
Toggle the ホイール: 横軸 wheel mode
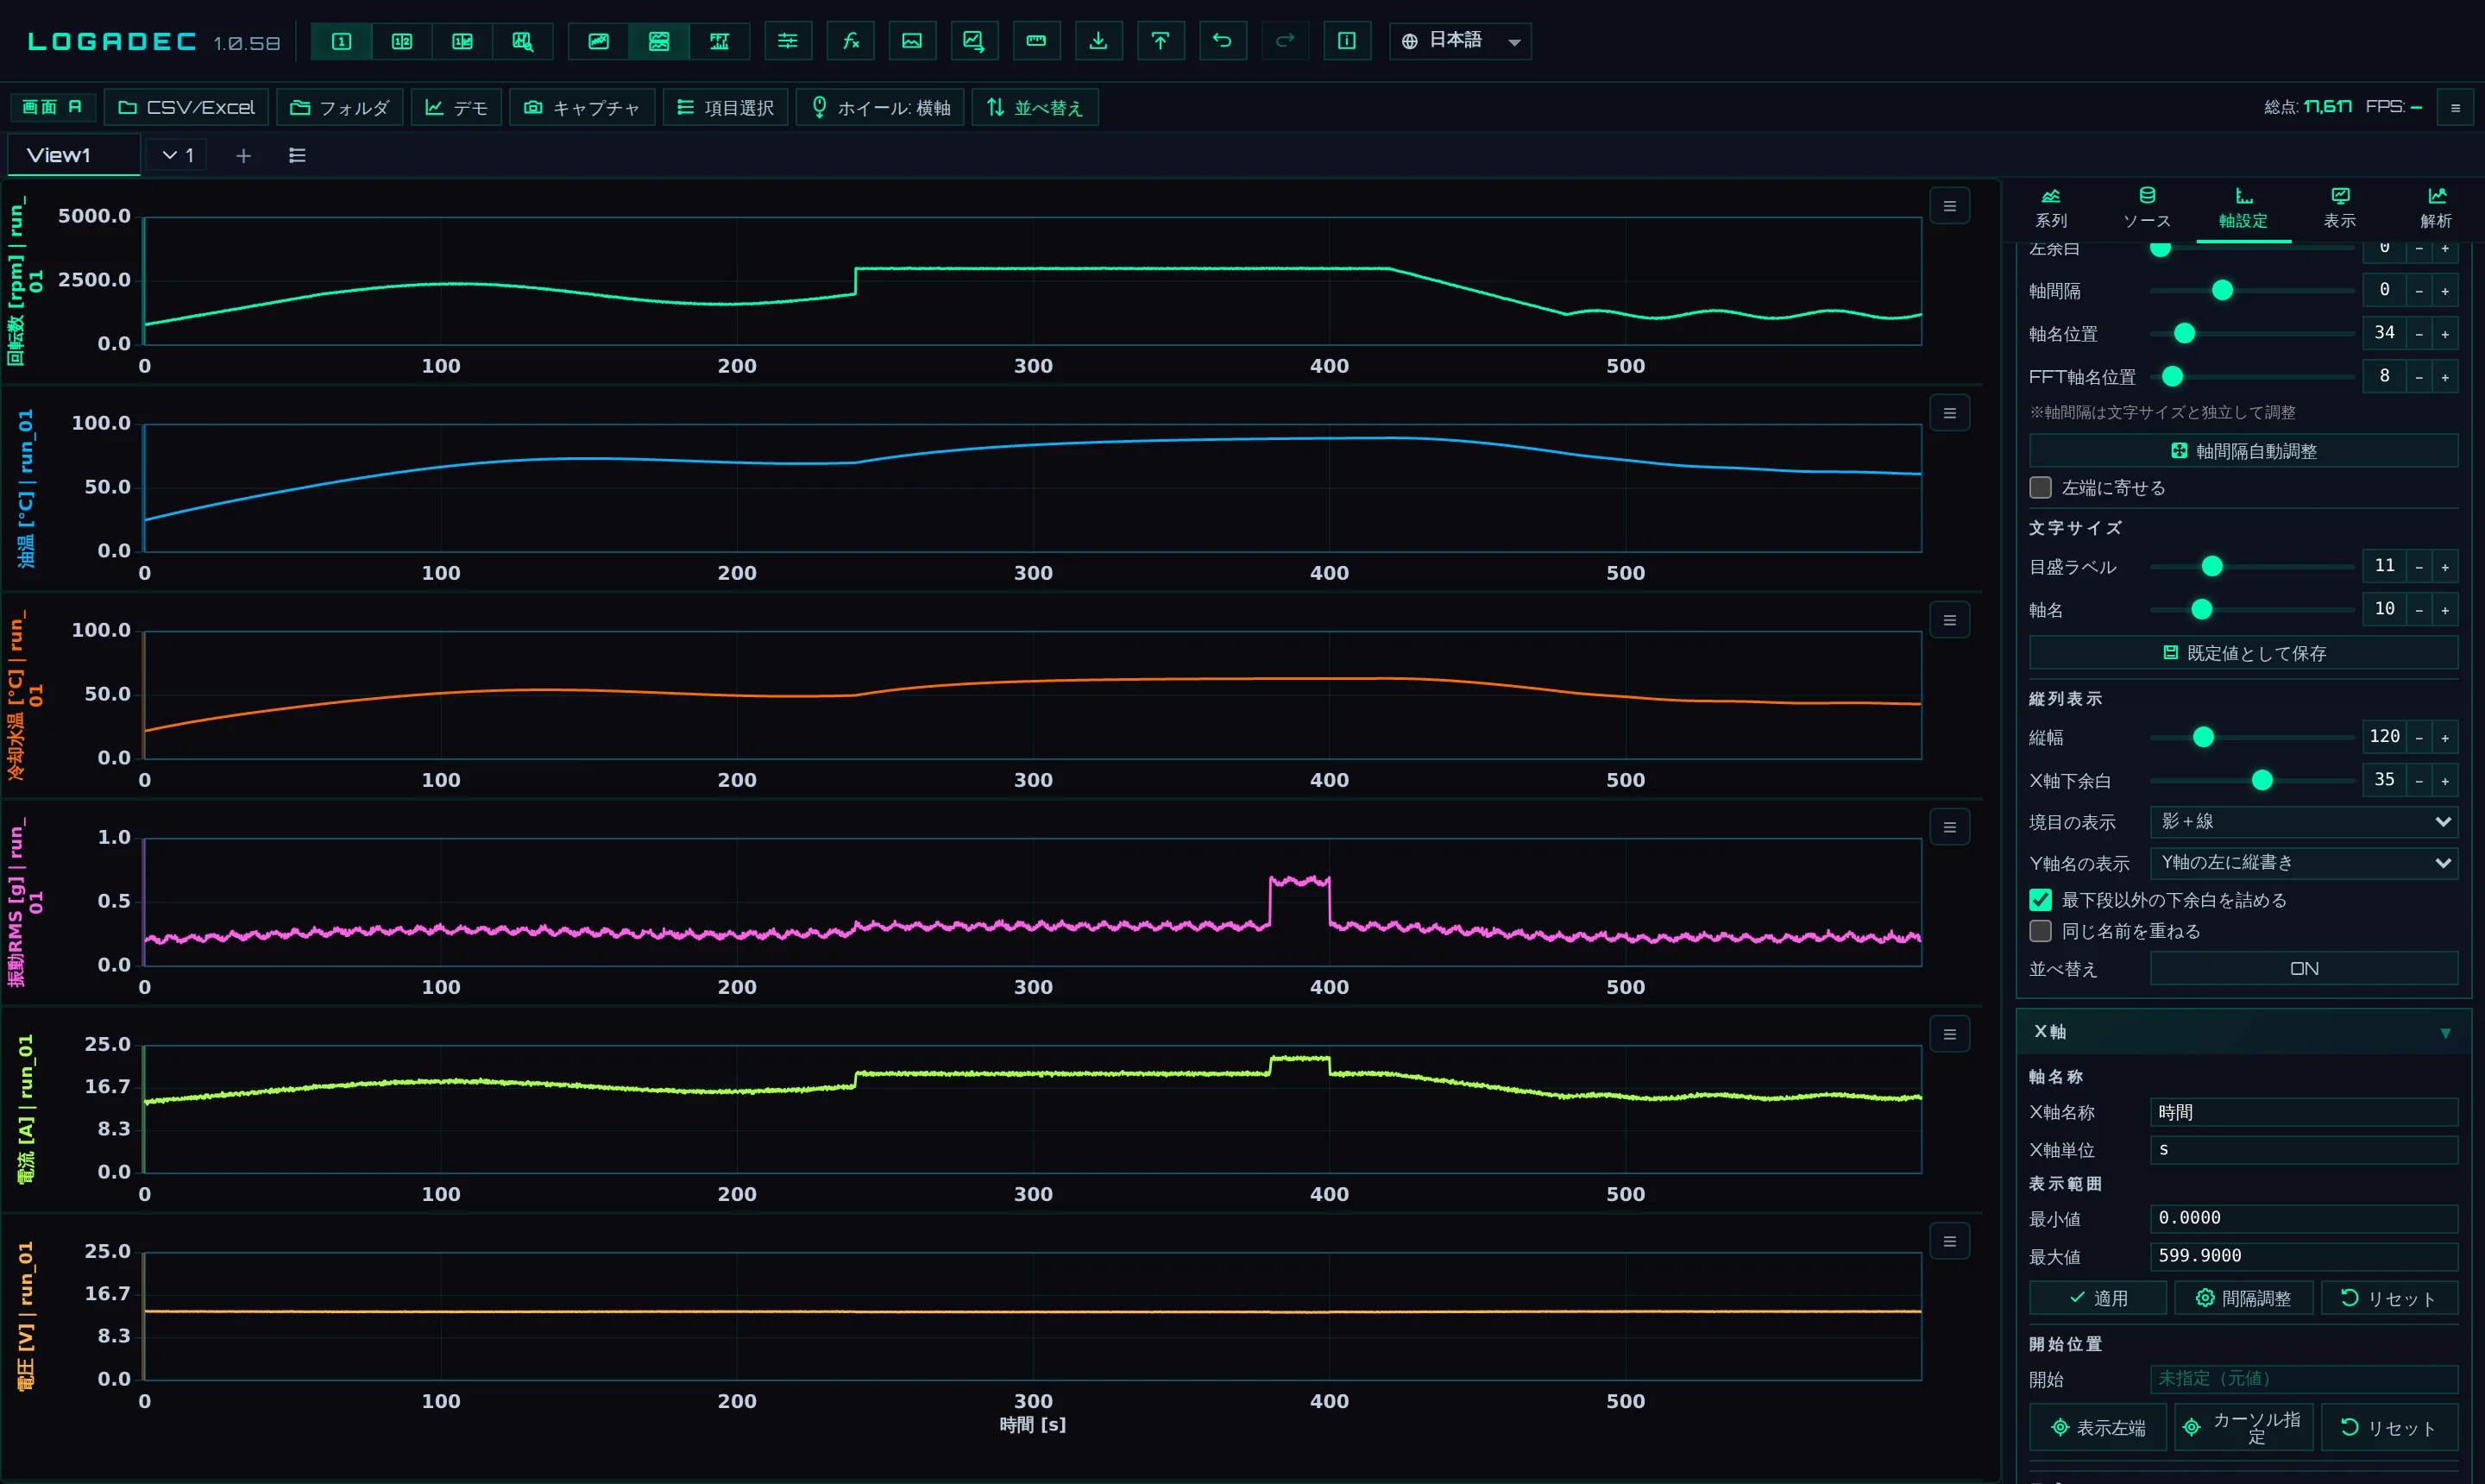[x=880, y=108]
